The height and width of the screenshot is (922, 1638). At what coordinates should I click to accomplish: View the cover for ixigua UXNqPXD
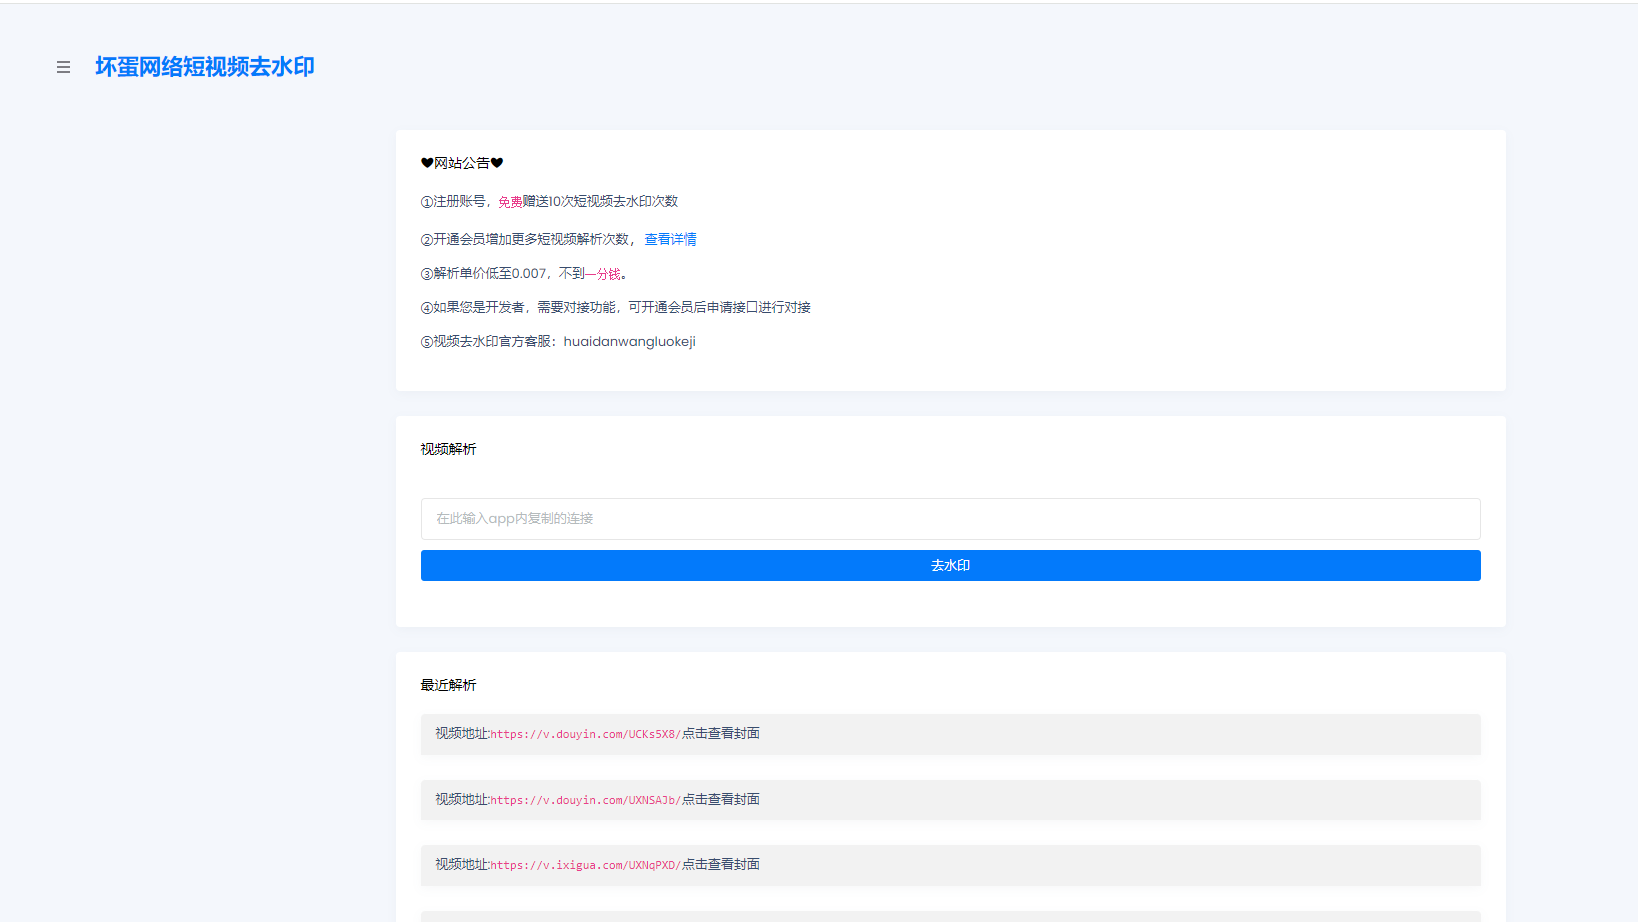721,865
